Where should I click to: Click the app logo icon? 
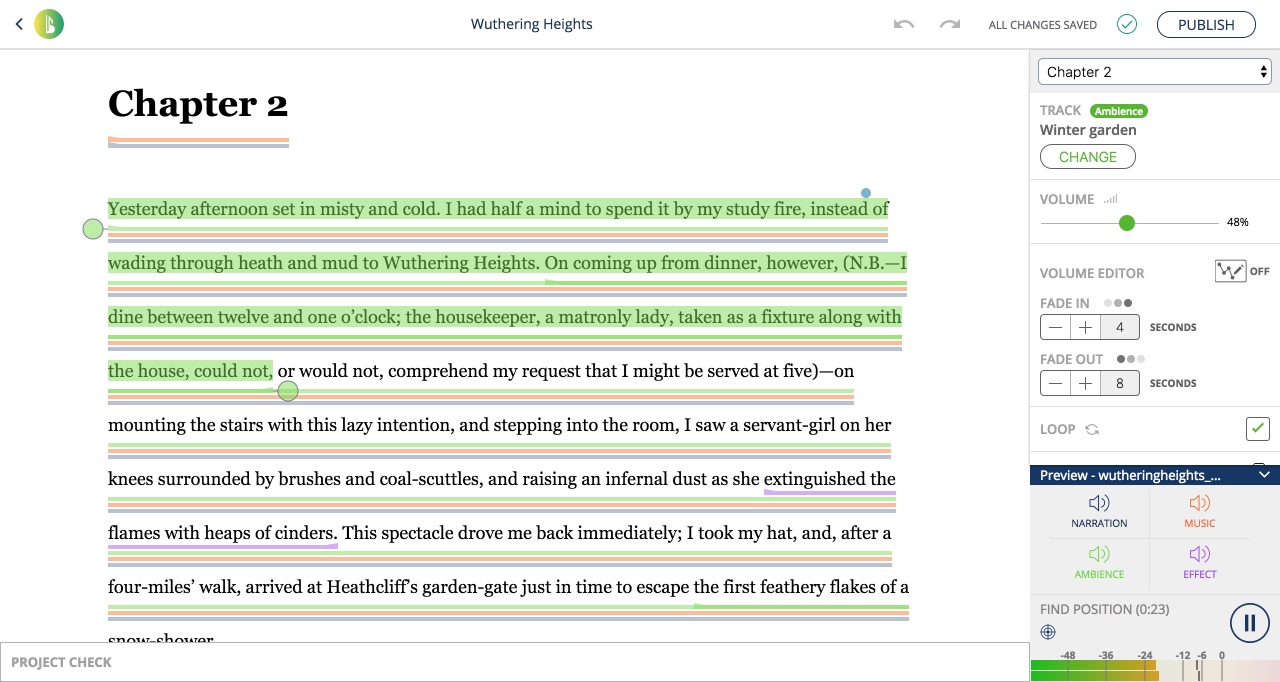(x=49, y=24)
